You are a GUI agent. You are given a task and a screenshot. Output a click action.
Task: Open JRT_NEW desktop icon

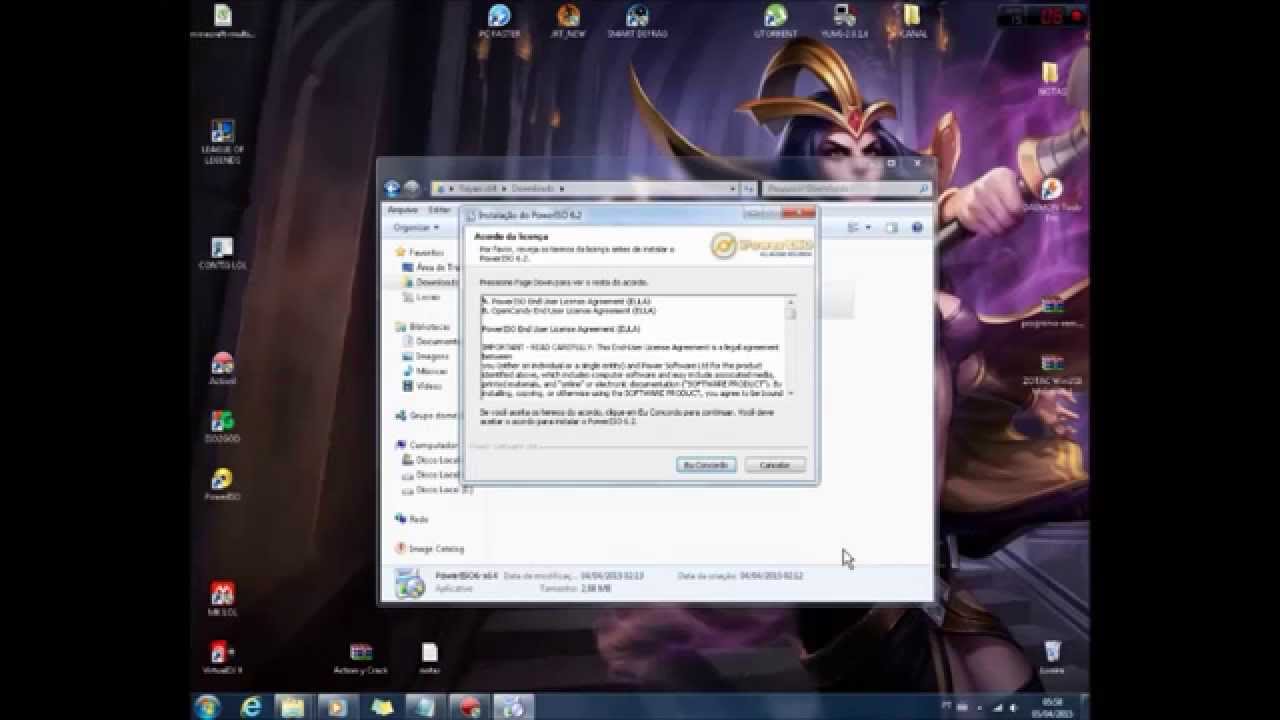pyautogui.click(x=568, y=20)
